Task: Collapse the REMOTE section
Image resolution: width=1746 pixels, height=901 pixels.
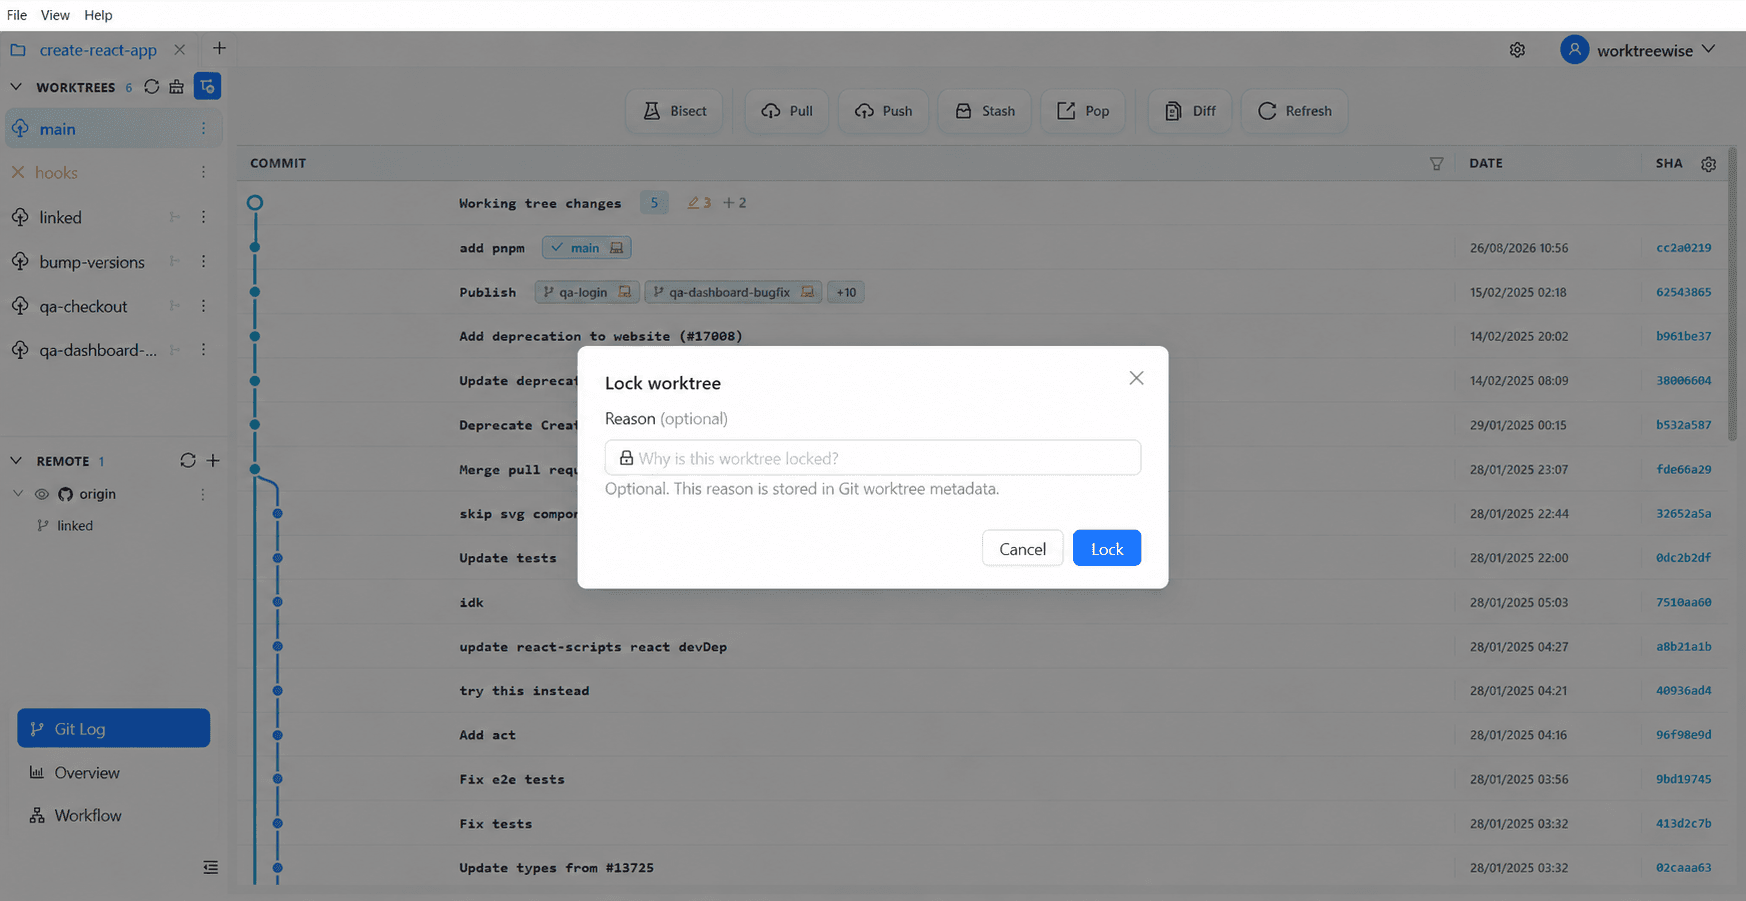Action: pyautogui.click(x=16, y=461)
